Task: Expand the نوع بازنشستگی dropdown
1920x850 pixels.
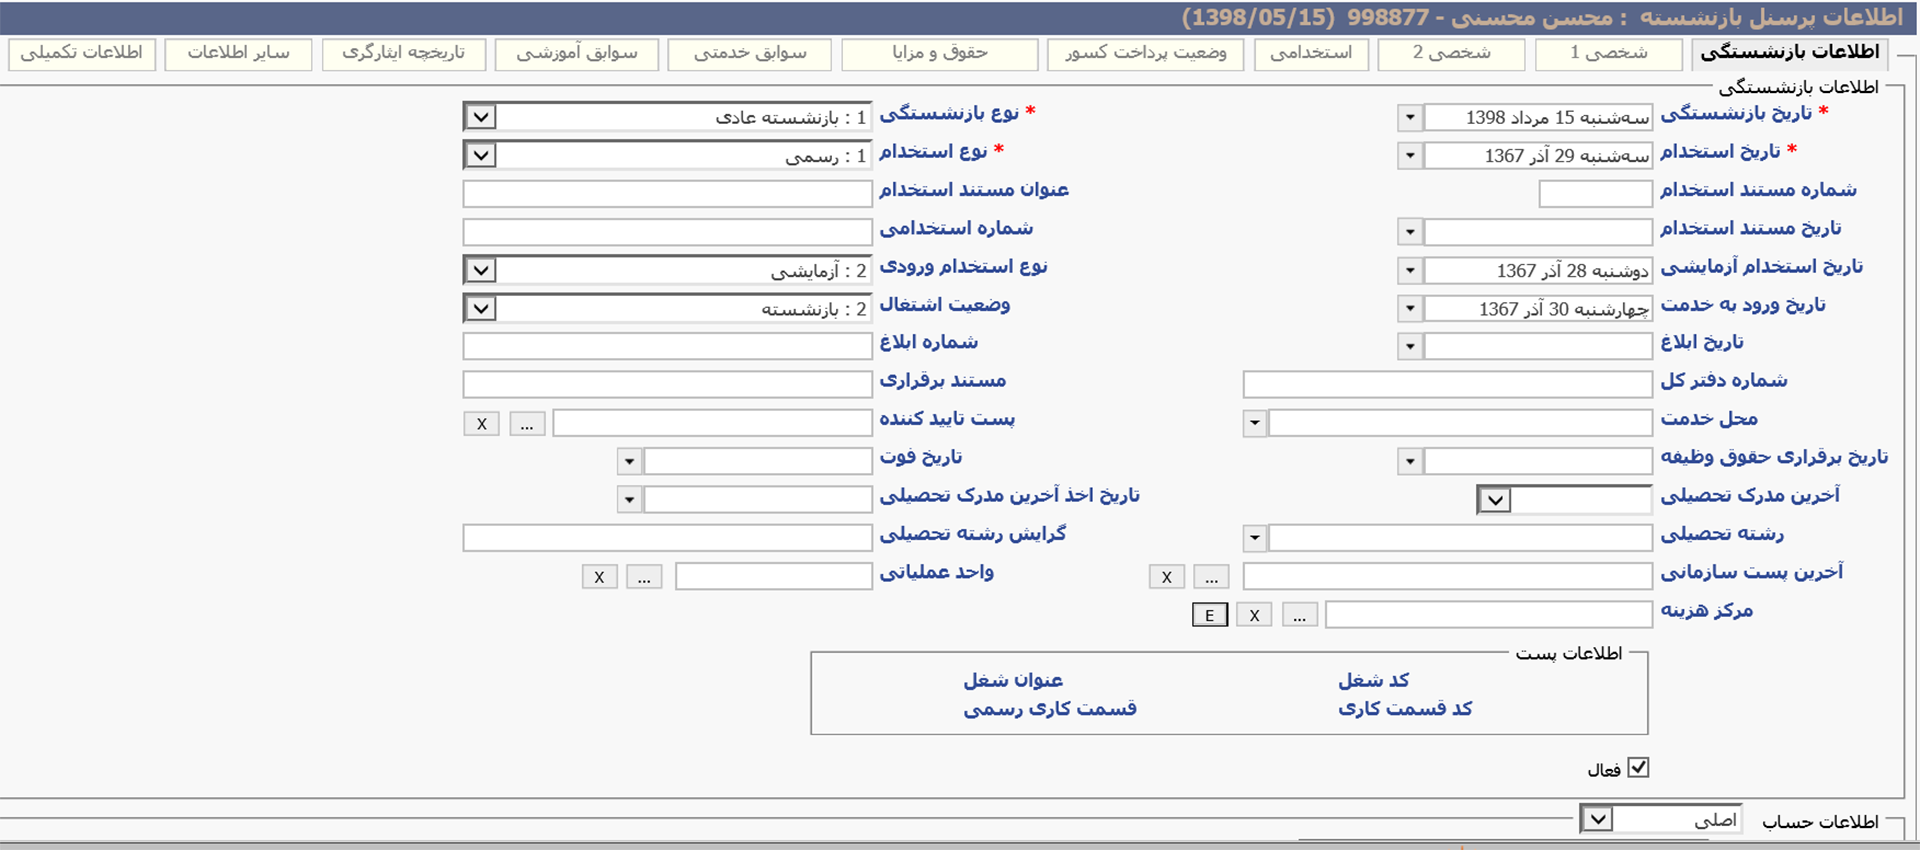Action: point(481,117)
